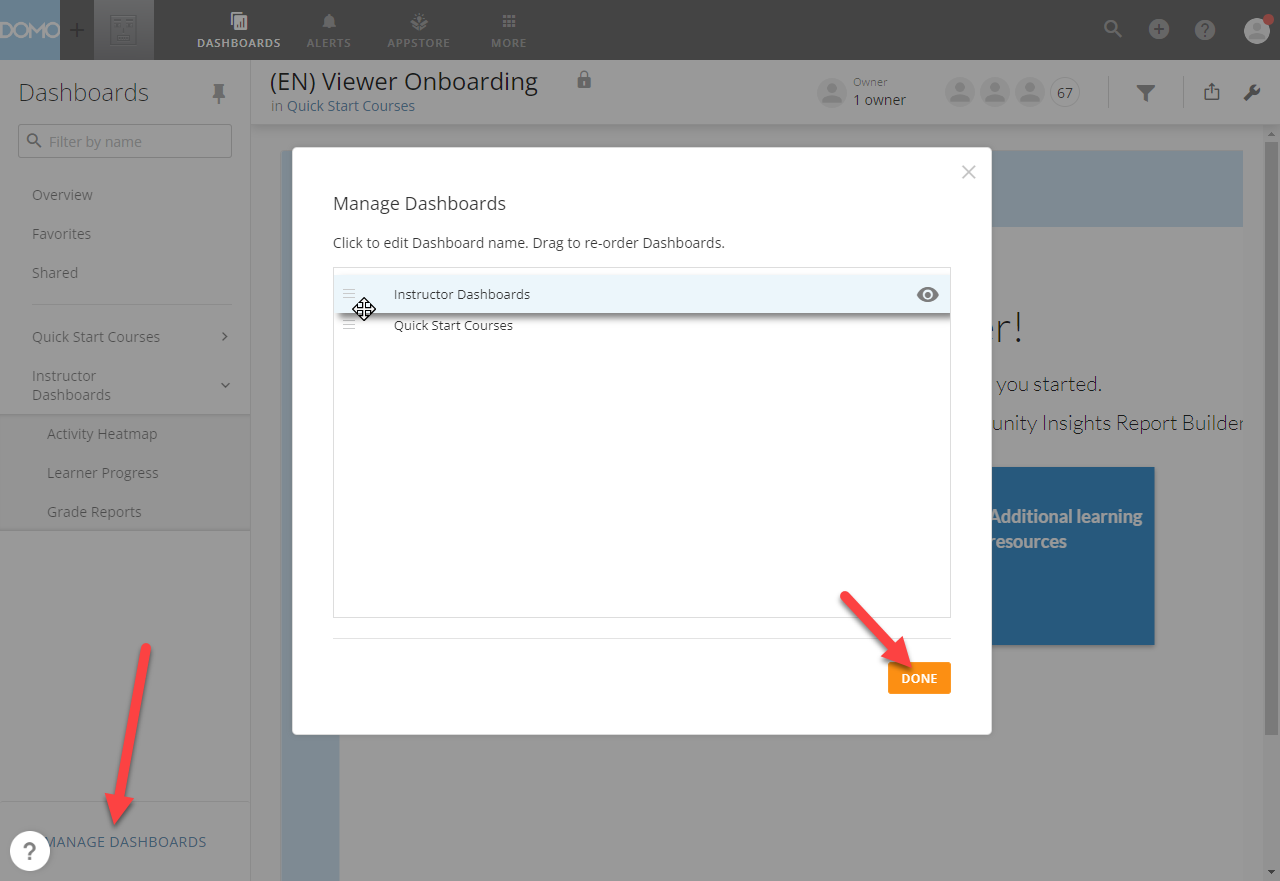Collapse the Instructor Dashboards section
The image size is (1280, 881).
tap(224, 384)
